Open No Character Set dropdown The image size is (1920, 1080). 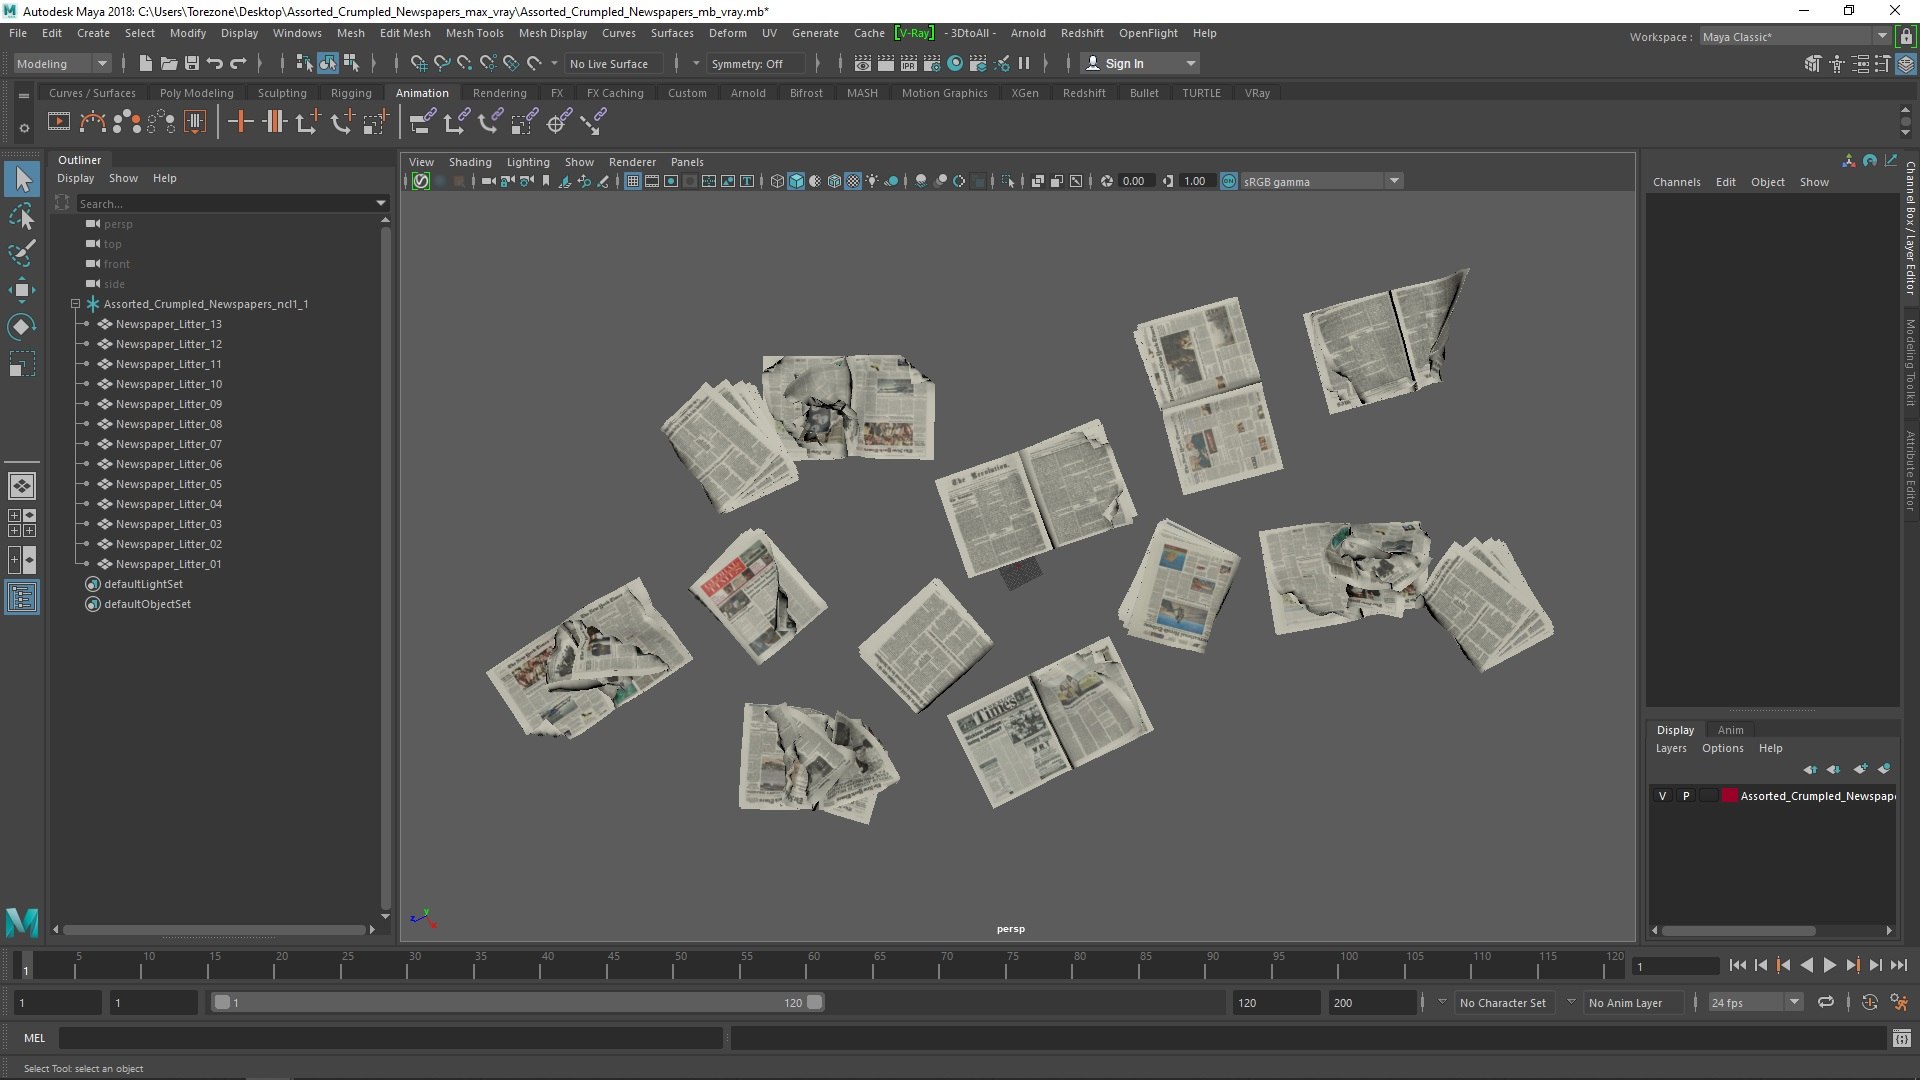(1502, 1002)
